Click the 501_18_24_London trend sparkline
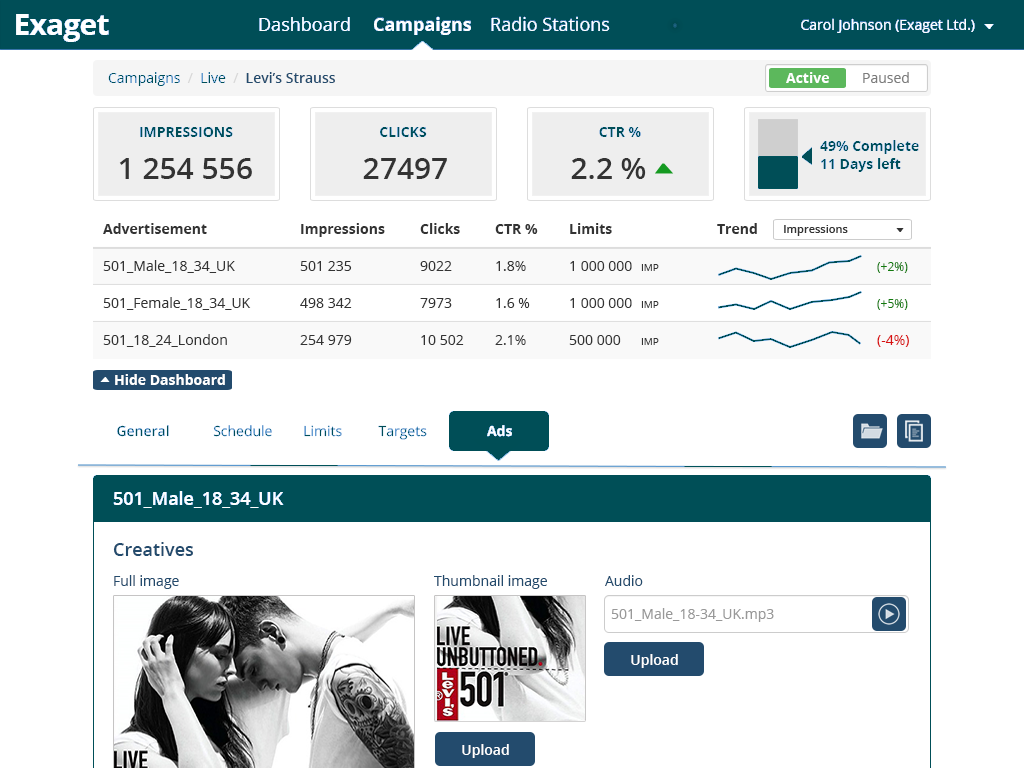Image resolution: width=1024 pixels, height=768 pixels. pyautogui.click(x=789, y=340)
